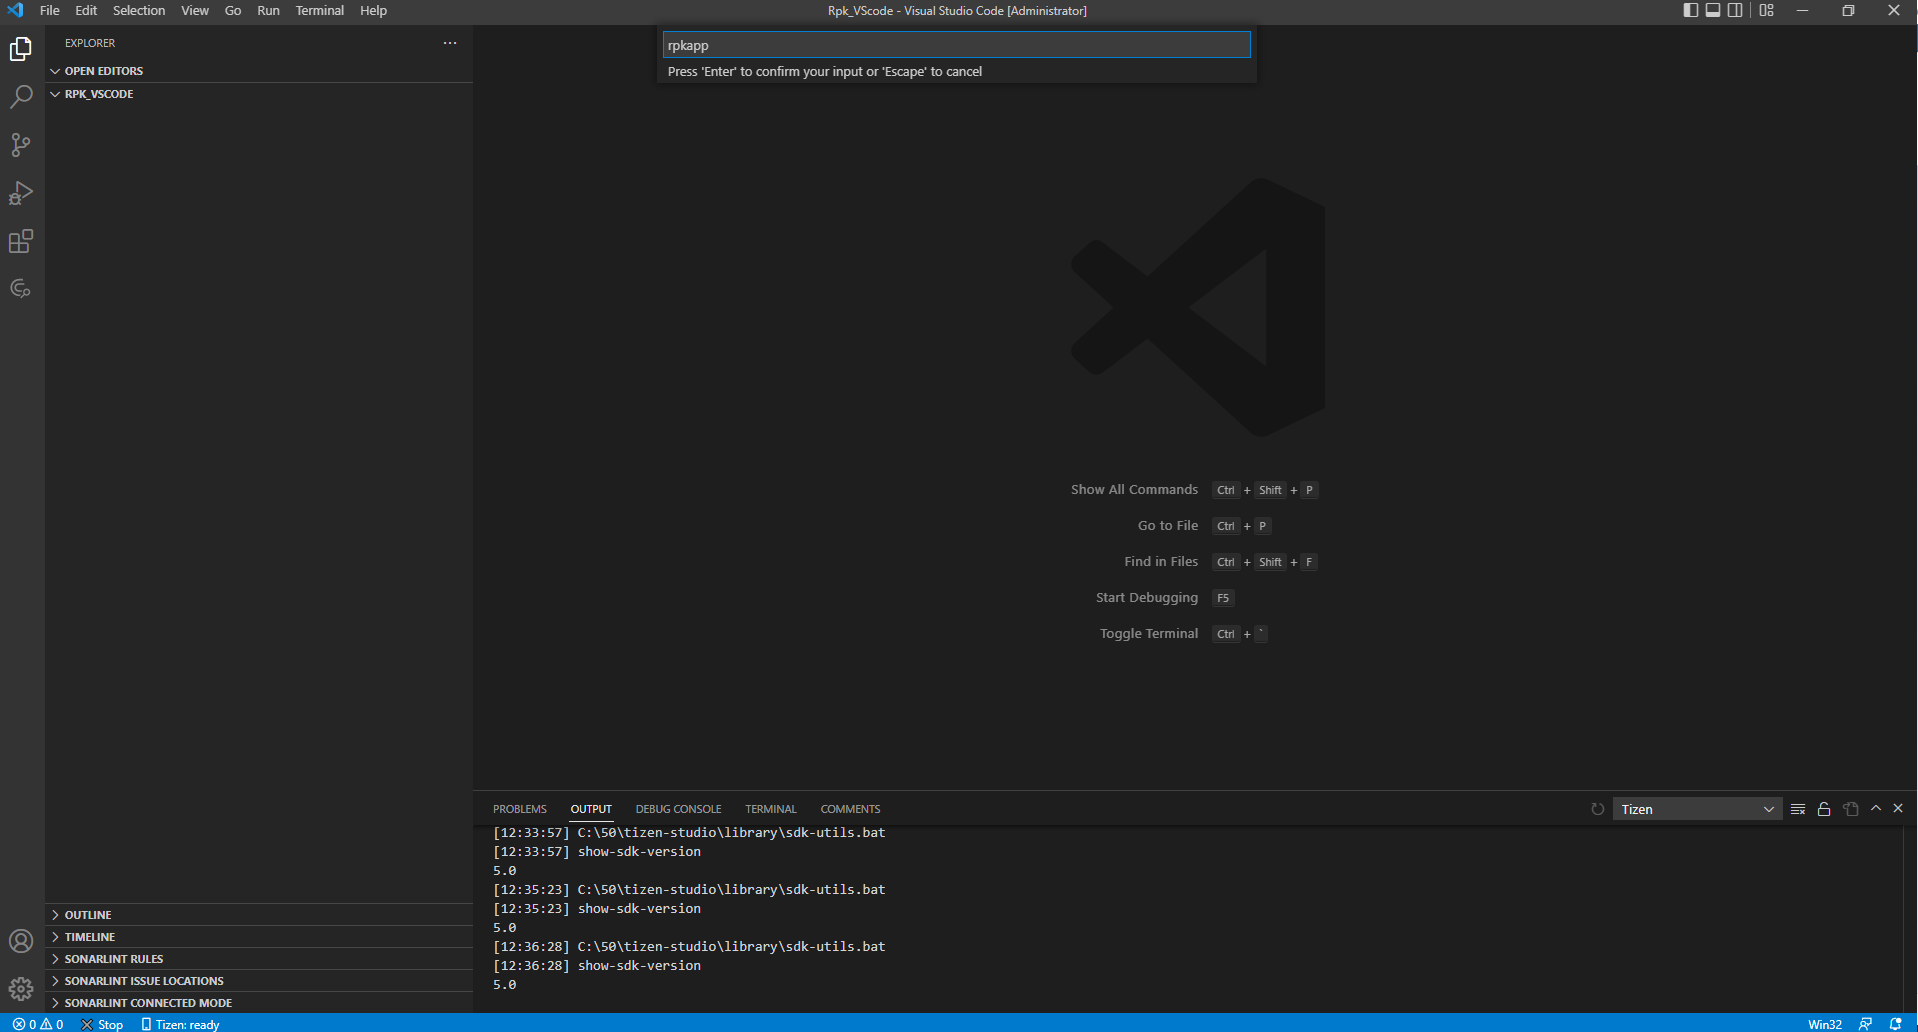
Task: Open the Output channel dropdown showing Tizen
Action: 1697,809
